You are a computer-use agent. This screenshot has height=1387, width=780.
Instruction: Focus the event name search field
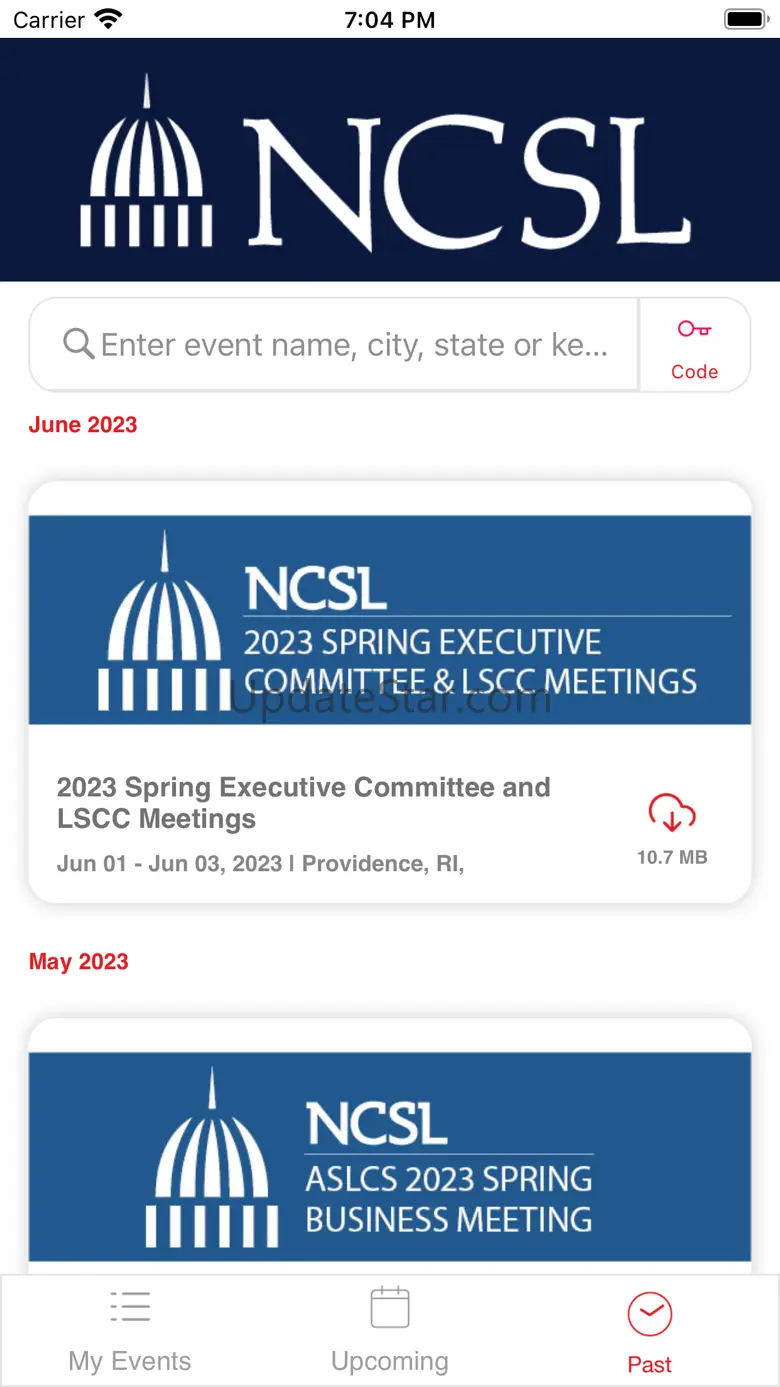tap(354, 345)
